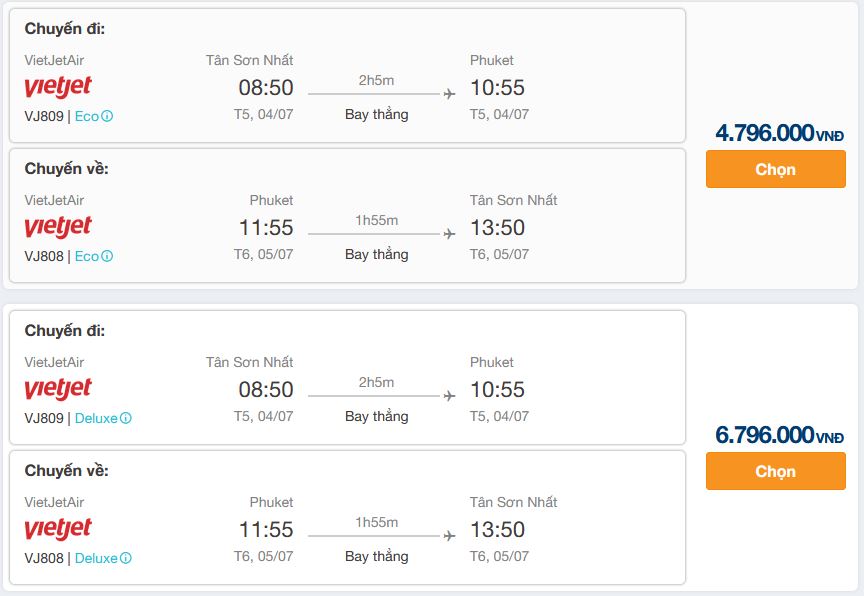Image resolution: width=864 pixels, height=596 pixels.
Task: Click the info icon beside Eco on VJ808
Action: click(x=107, y=256)
